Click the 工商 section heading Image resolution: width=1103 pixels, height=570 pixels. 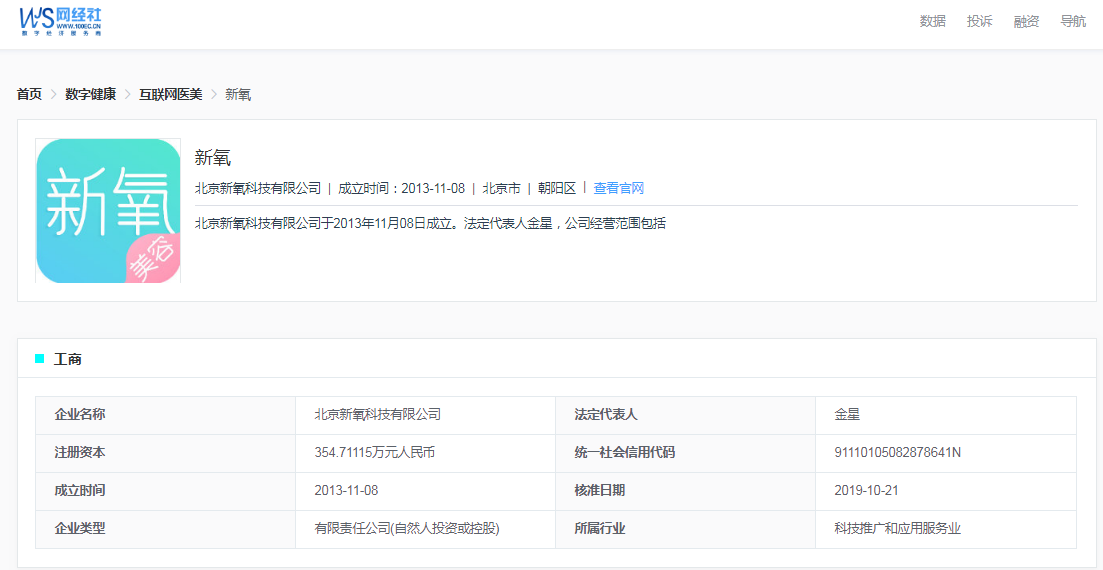coord(68,359)
